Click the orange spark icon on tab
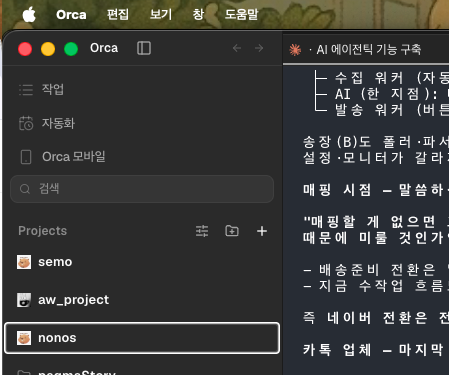The image size is (449, 375). click(295, 50)
